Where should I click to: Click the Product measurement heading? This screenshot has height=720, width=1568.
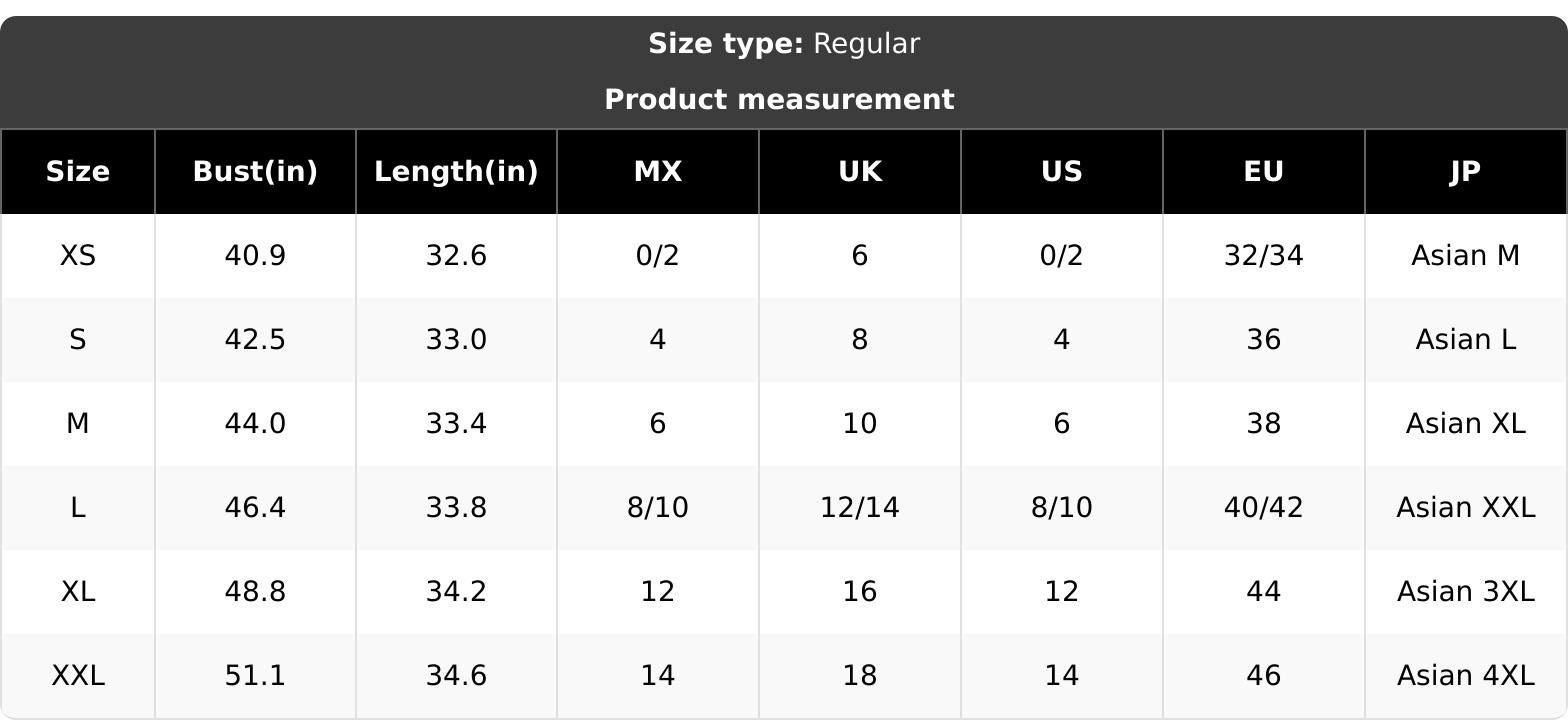coord(780,100)
